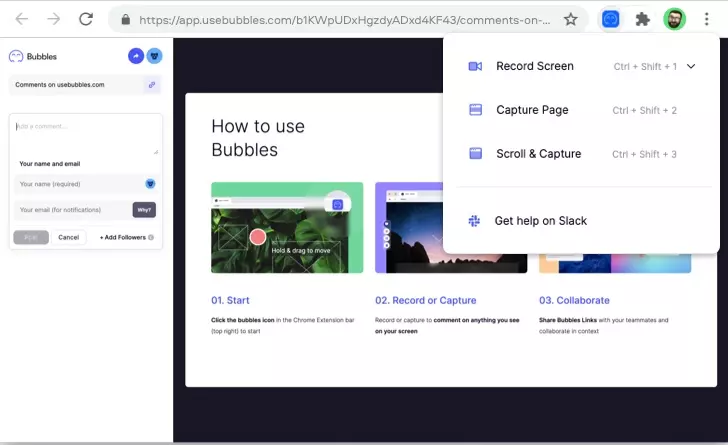Click the Why? button next to email
The height and width of the screenshot is (445, 728).
coord(144,210)
